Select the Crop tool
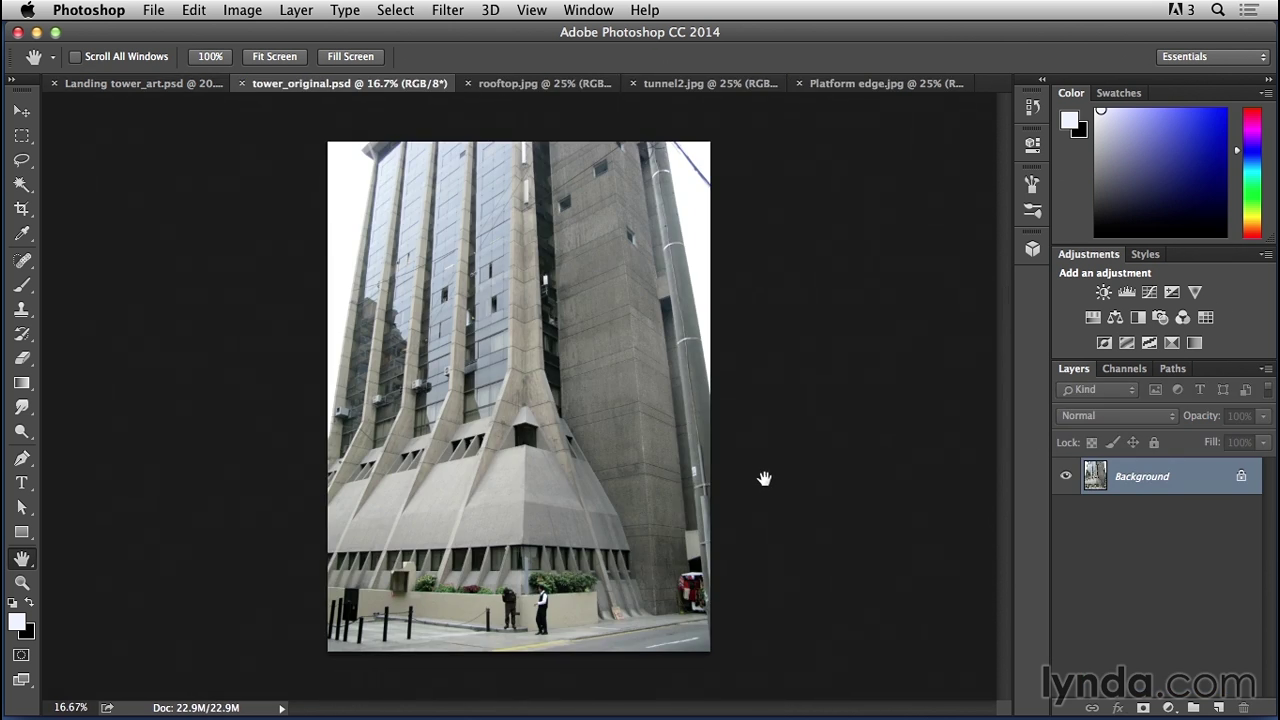The height and width of the screenshot is (720, 1280). (x=22, y=209)
